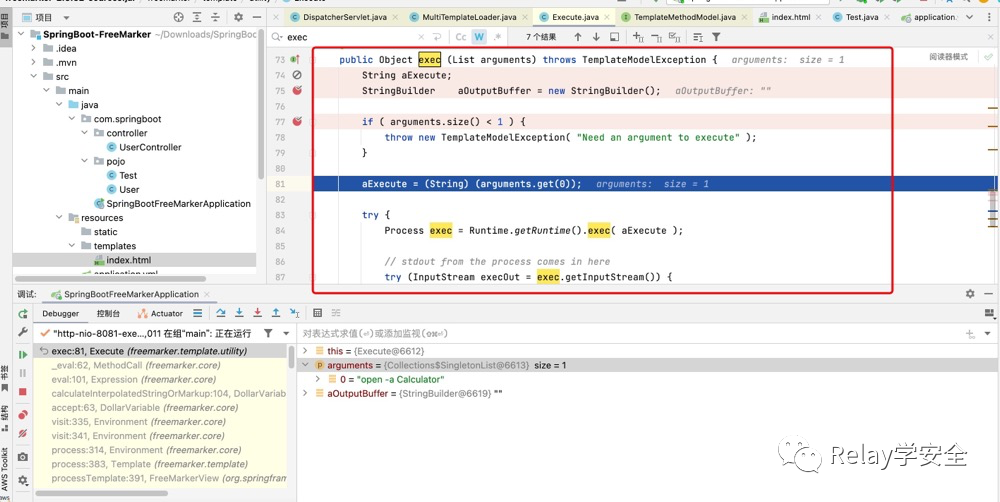Click the Expand All icon in Project panel

point(197,17)
